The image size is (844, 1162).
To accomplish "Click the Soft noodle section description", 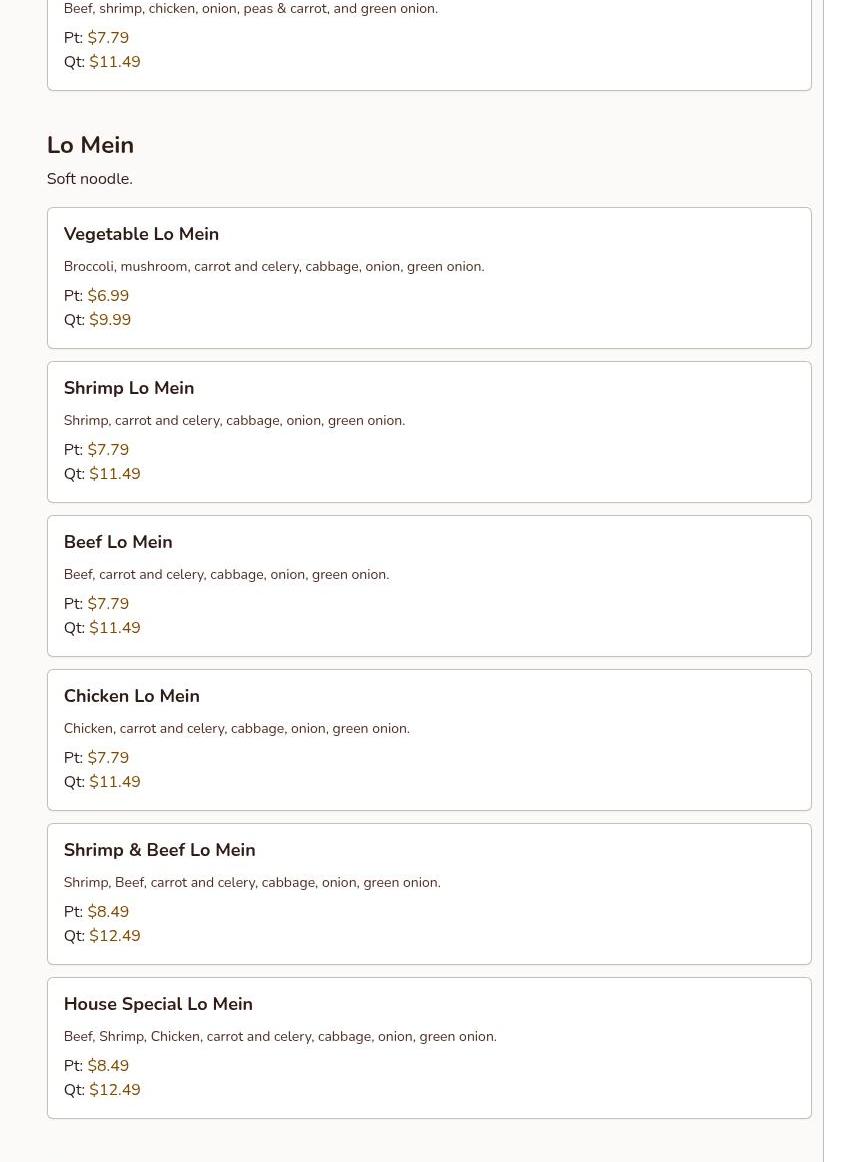I will click(x=89, y=179).
